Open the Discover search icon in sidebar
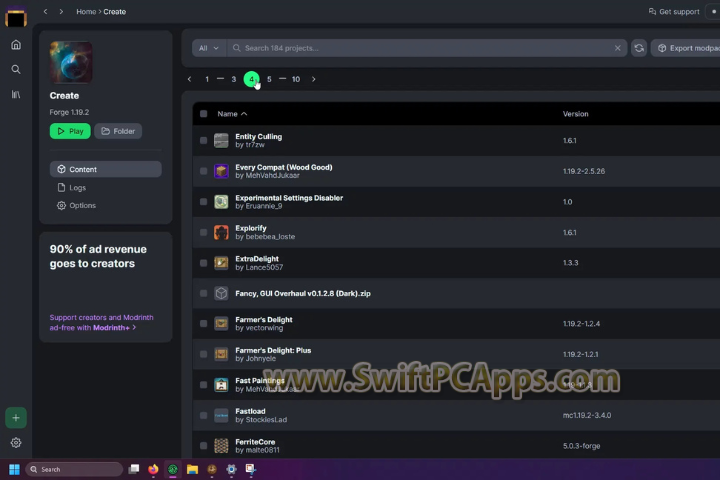The height and width of the screenshot is (480, 720). [16, 69]
